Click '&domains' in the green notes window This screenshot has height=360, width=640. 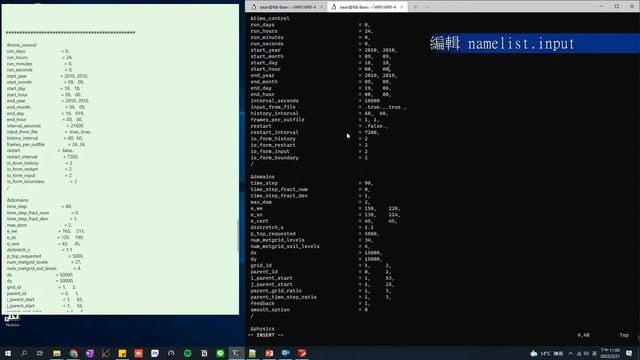point(18,200)
